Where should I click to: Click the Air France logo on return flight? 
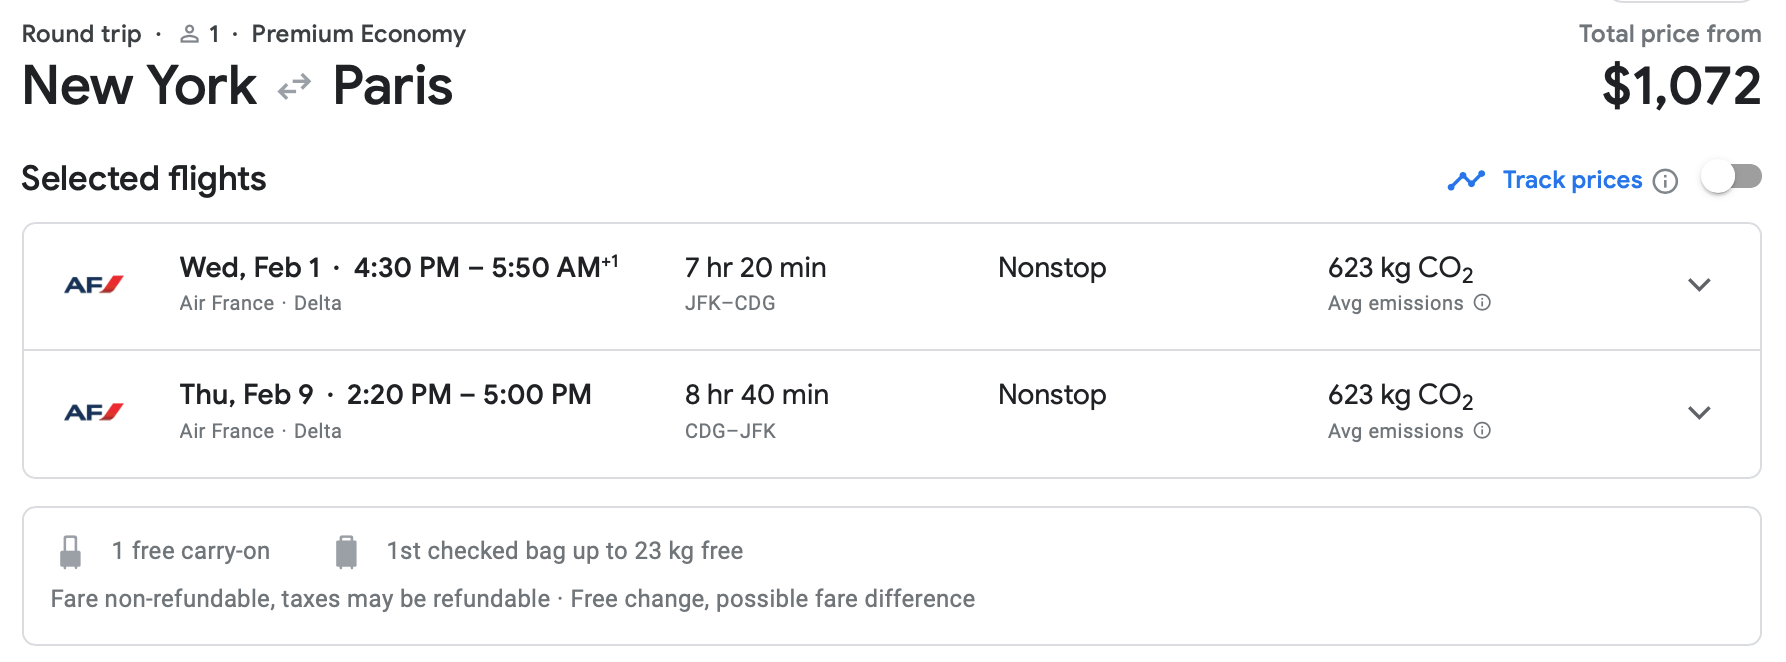pos(94,412)
